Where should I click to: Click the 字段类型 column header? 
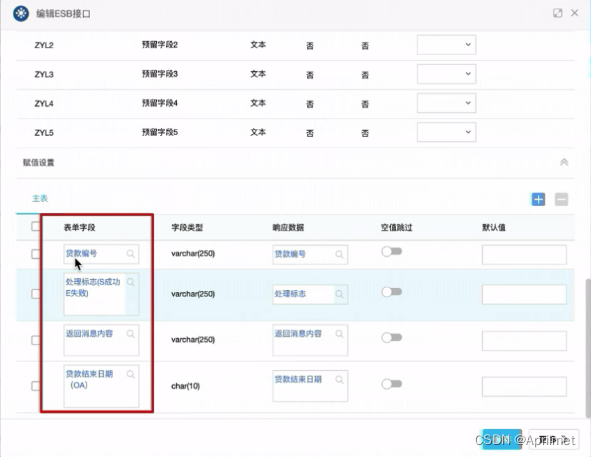187,227
